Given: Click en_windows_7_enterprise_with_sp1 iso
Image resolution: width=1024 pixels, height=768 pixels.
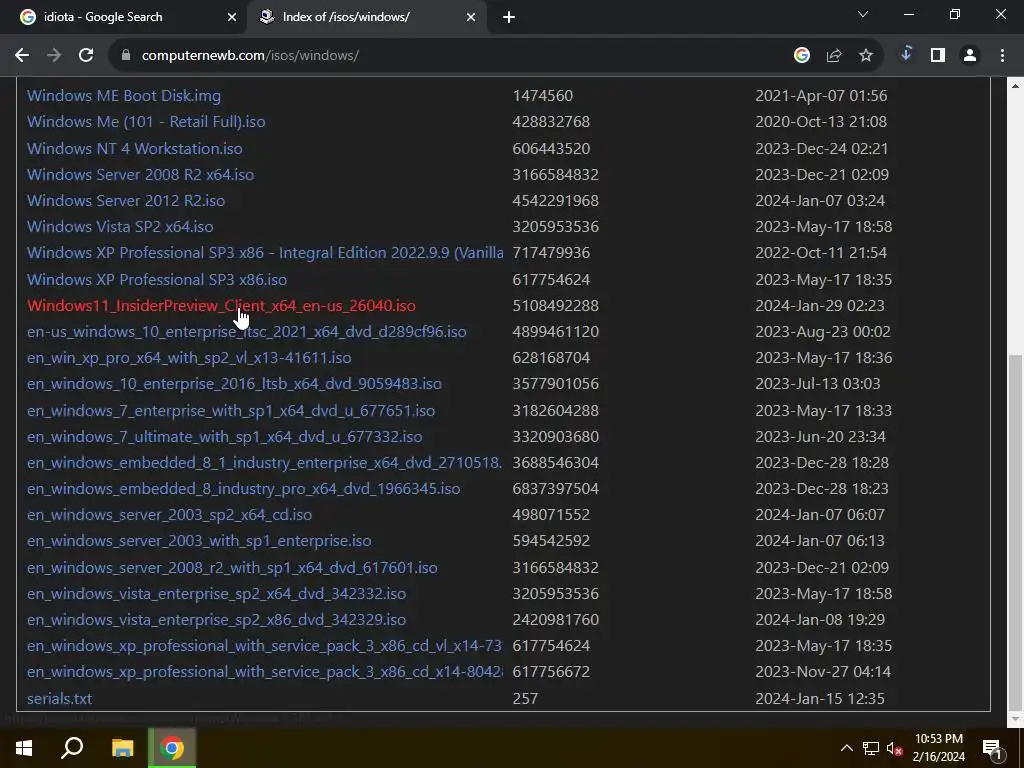Looking at the screenshot, I should 231,411.
